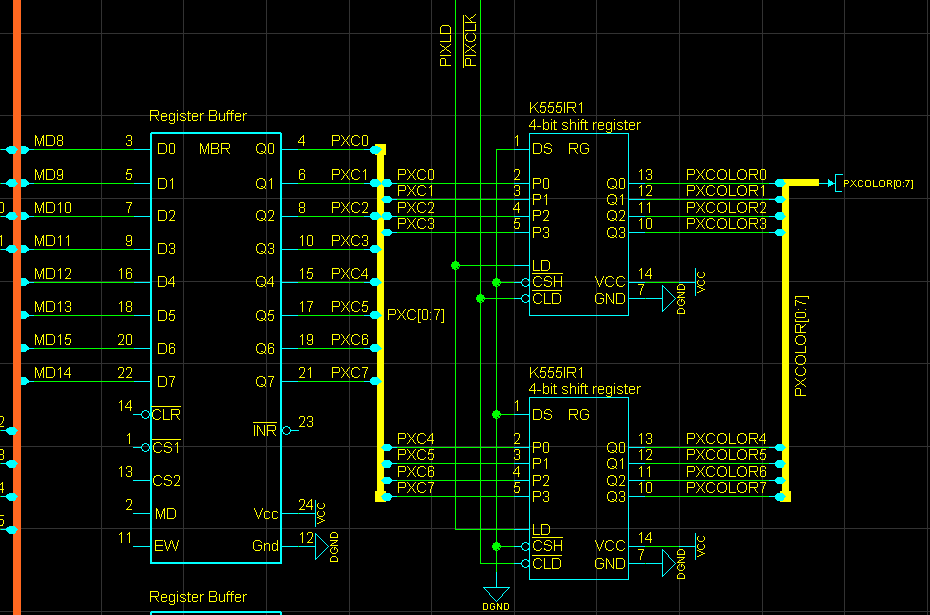
Task: Select the PXCOLOR[0:7] output port symbol
Action: 874,183
